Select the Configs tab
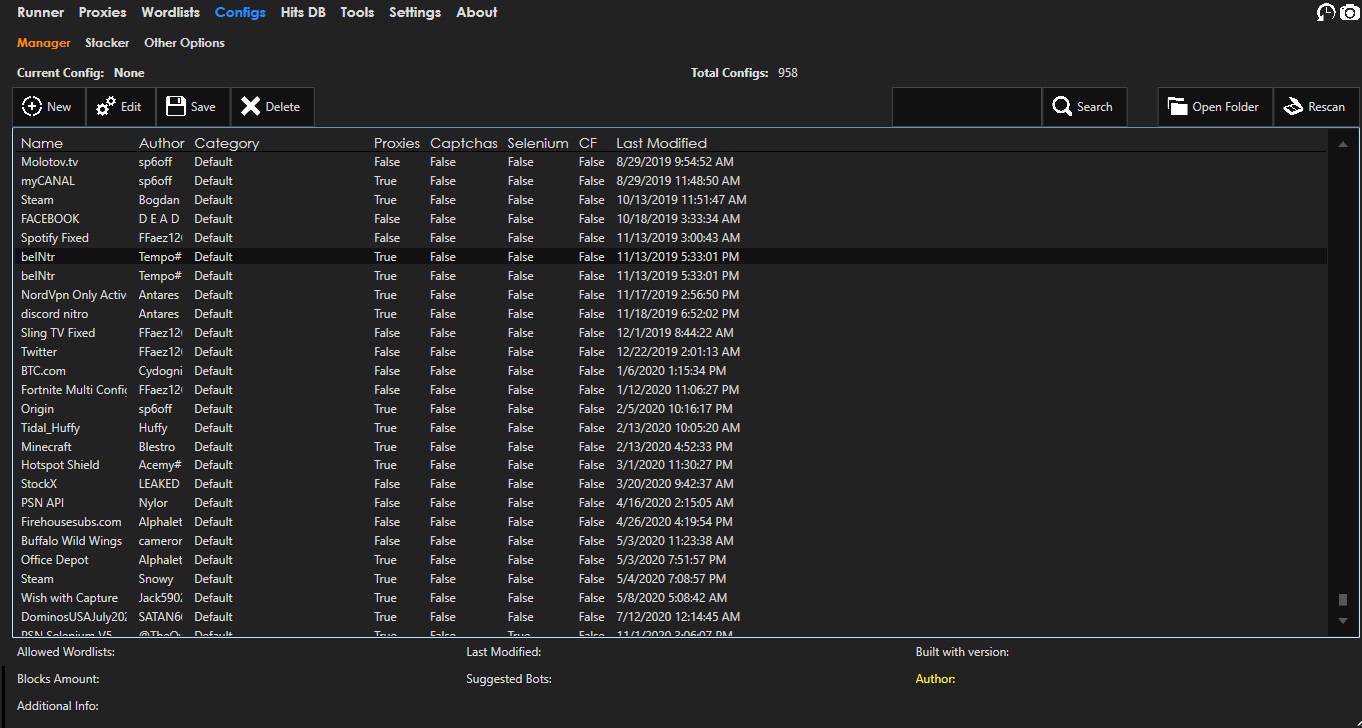1362x728 pixels. (240, 12)
